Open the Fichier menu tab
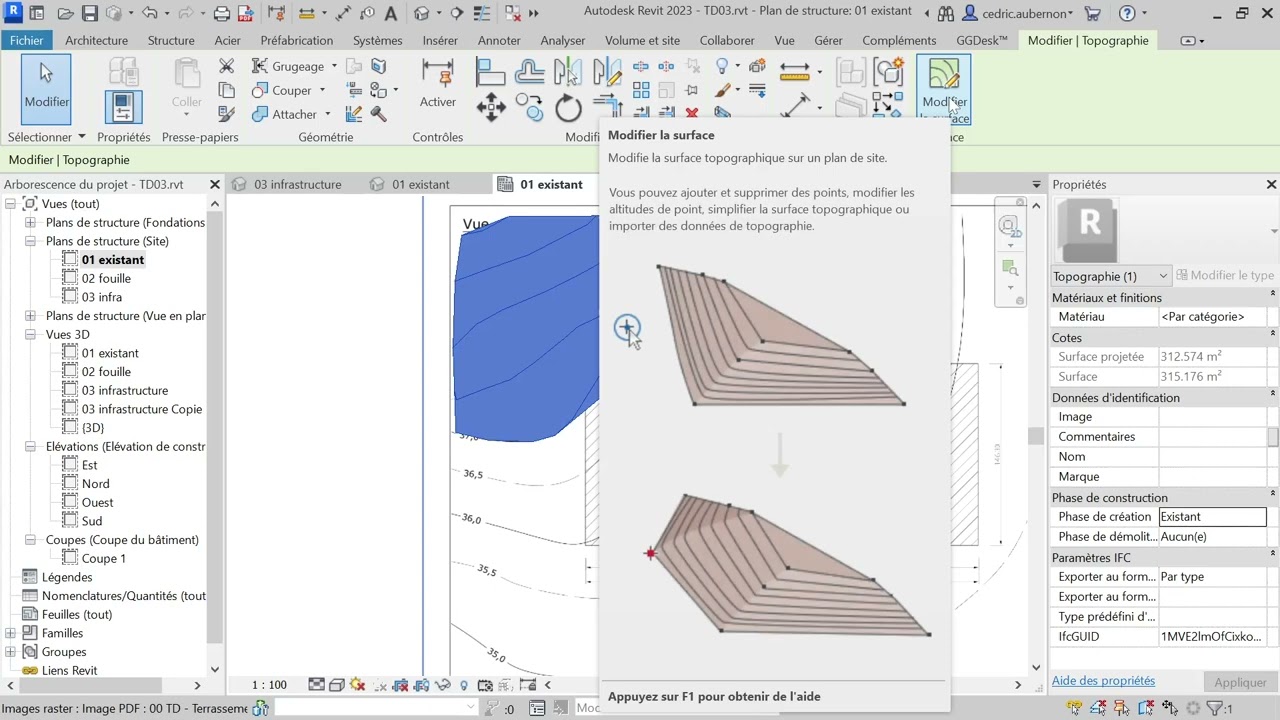The height and width of the screenshot is (720, 1280). 27,41
